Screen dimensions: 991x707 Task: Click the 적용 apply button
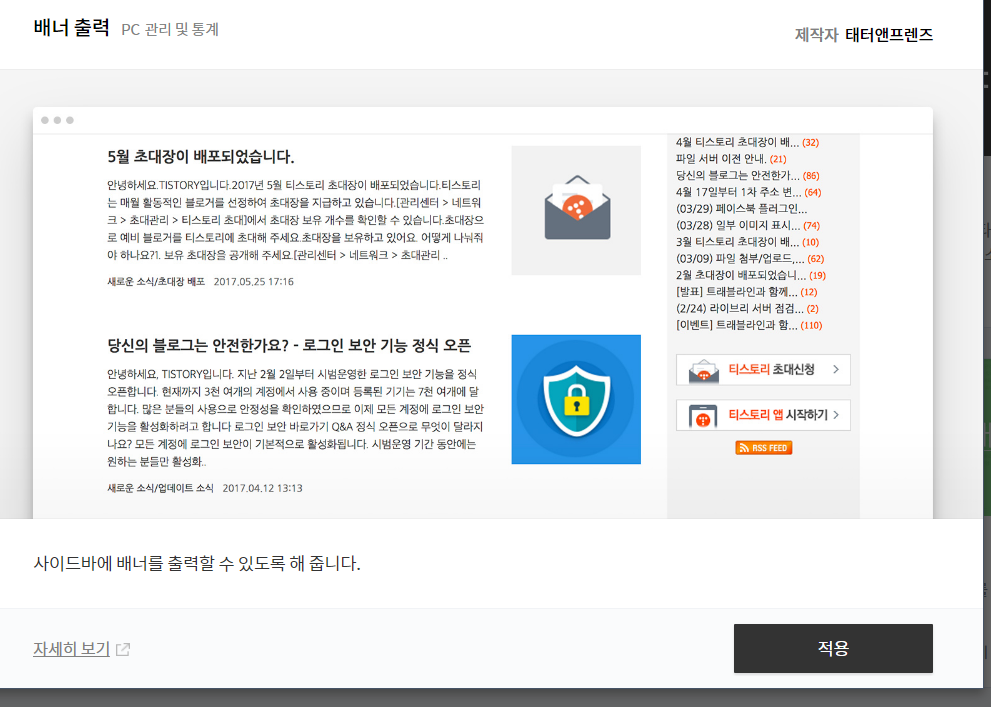coord(833,648)
